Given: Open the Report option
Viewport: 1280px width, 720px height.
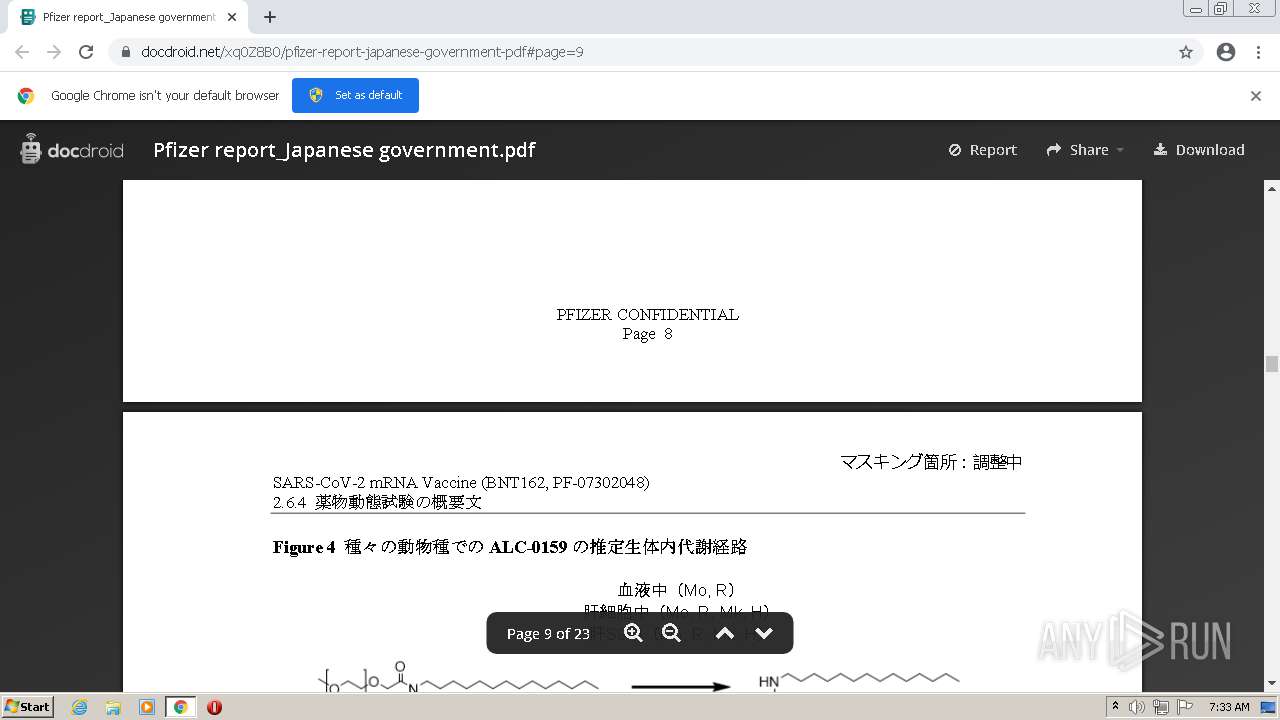Looking at the screenshot, I should [x=982, y=150].
